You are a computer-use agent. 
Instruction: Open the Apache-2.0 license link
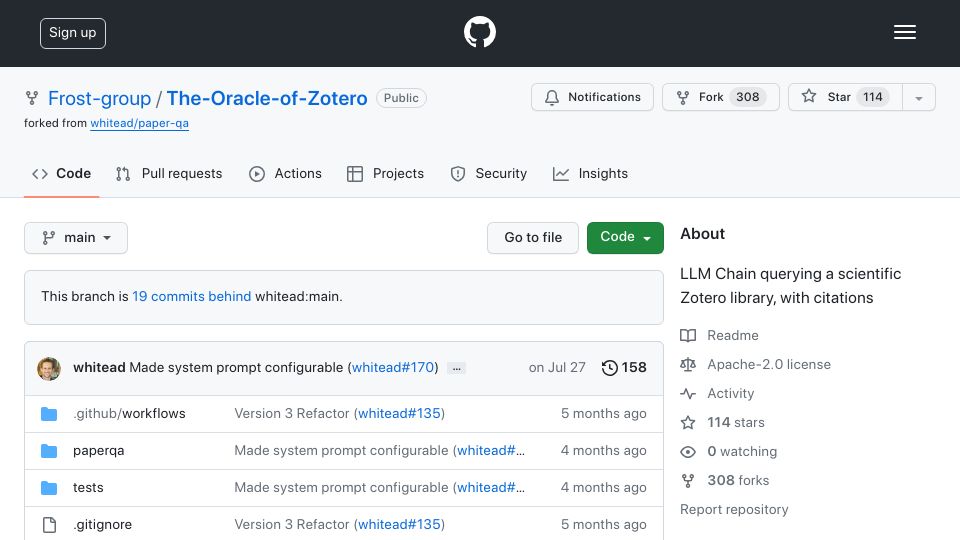coord(769,364)
